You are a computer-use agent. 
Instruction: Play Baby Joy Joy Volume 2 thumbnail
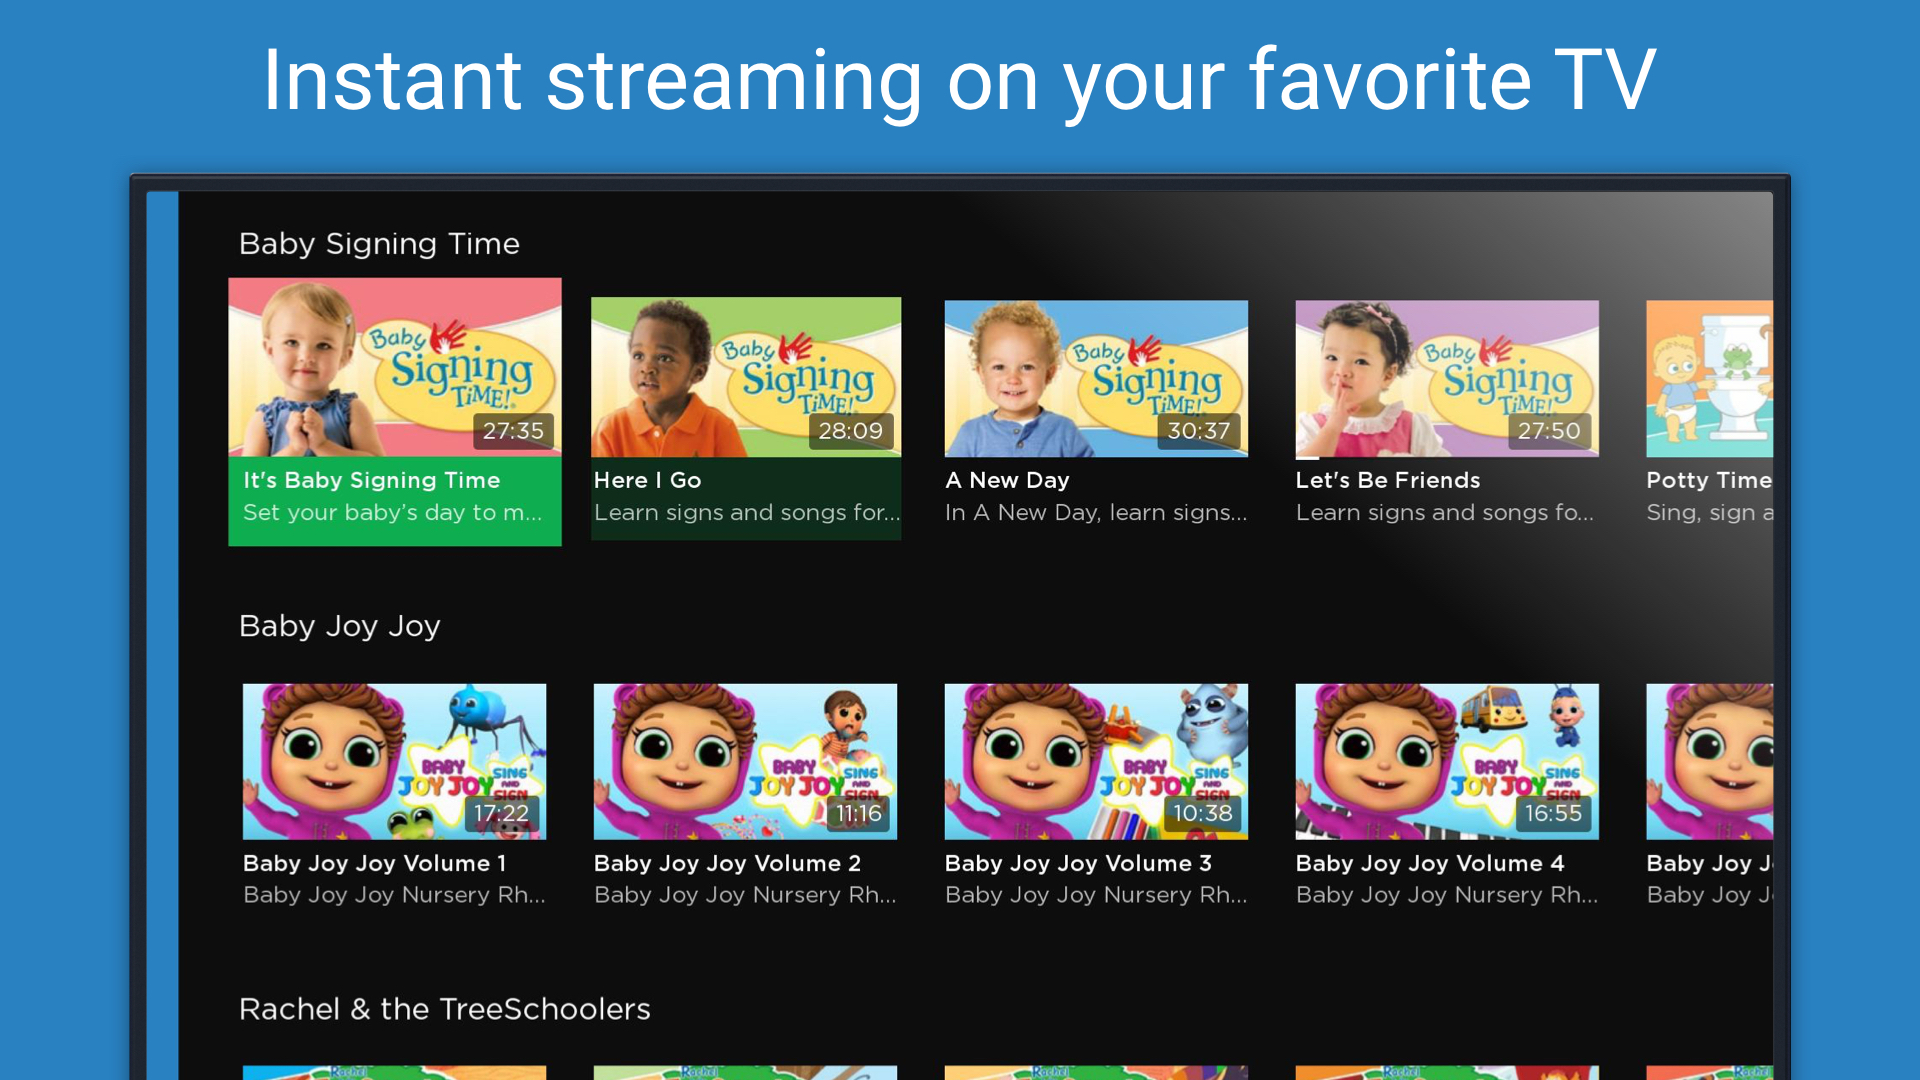point(745,761)
